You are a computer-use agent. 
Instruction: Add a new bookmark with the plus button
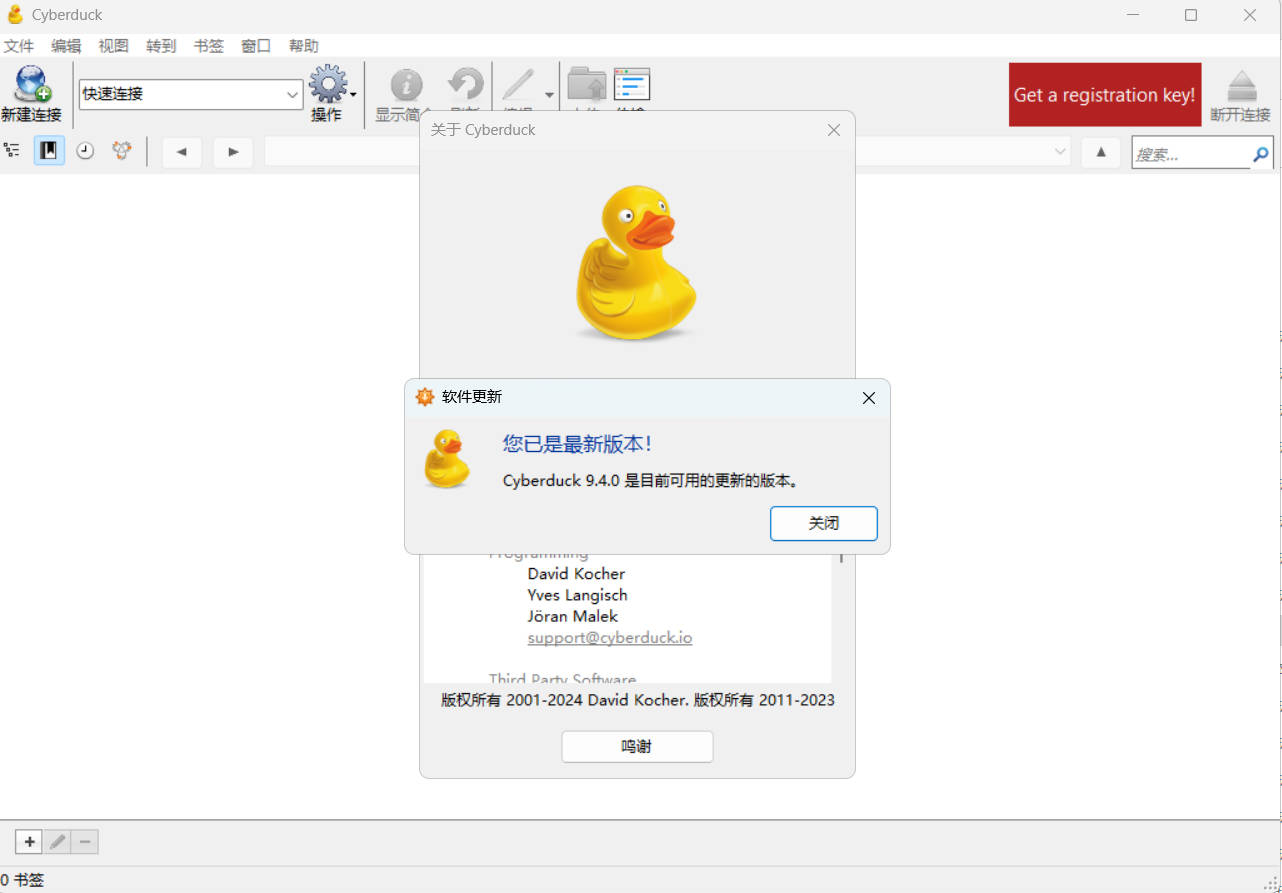tap(28, 841)
